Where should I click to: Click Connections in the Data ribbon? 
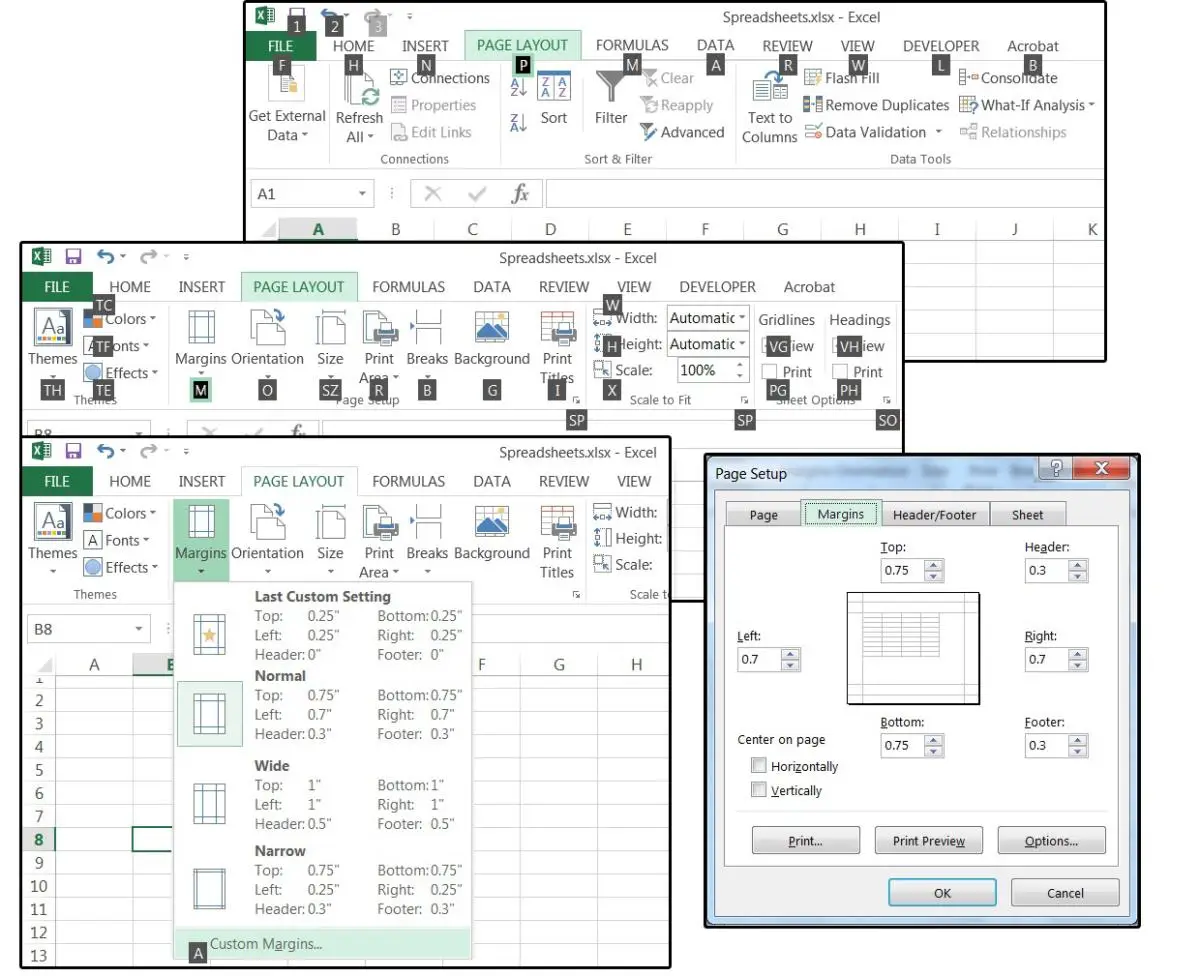(x=440, y=78)
